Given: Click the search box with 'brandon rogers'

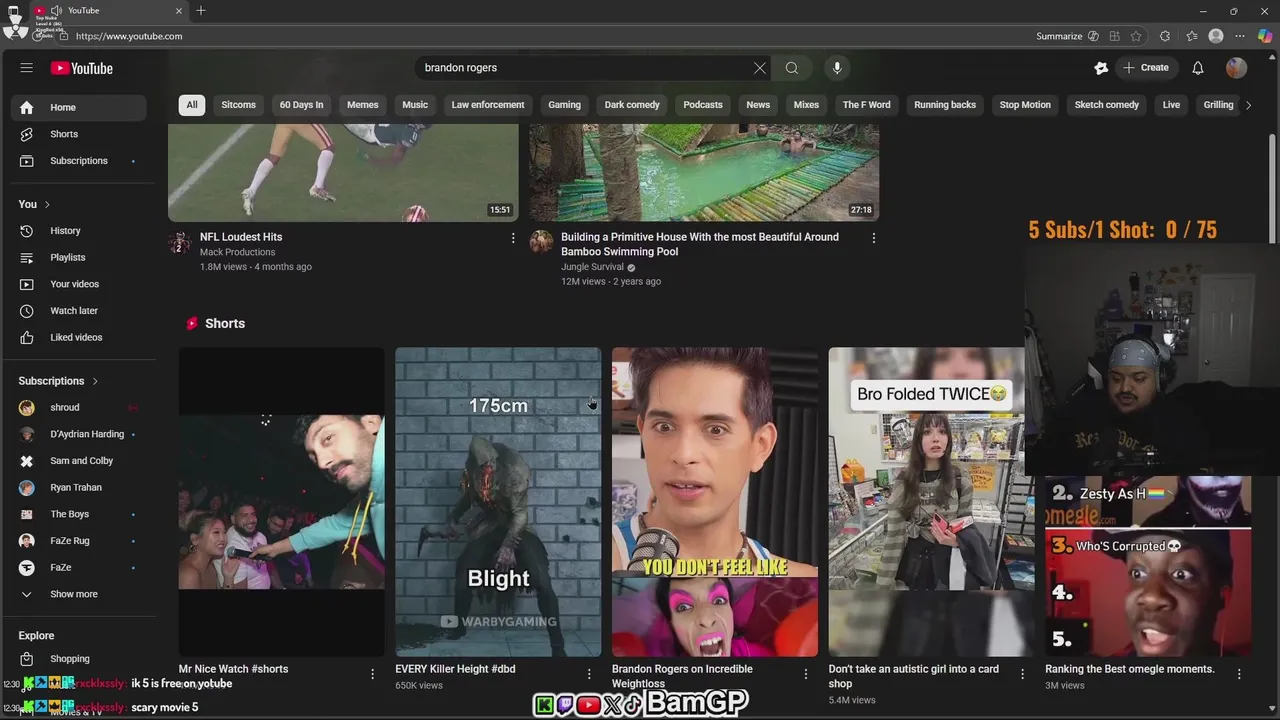Looking at the screenshot, I should (x=585, y=68).
